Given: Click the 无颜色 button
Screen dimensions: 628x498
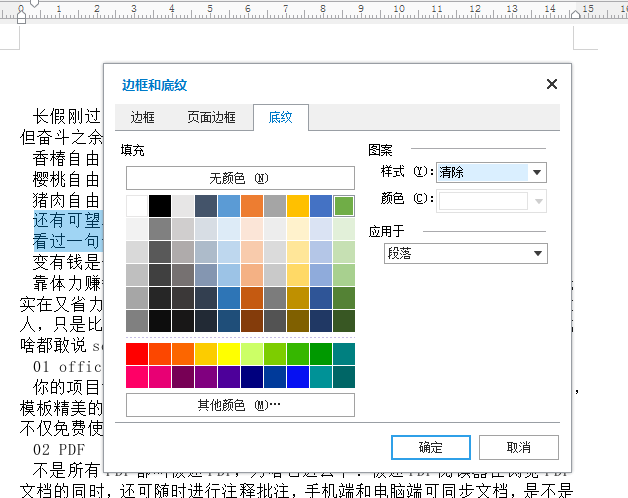Looking at the screenshot, I should click(240, 178).
